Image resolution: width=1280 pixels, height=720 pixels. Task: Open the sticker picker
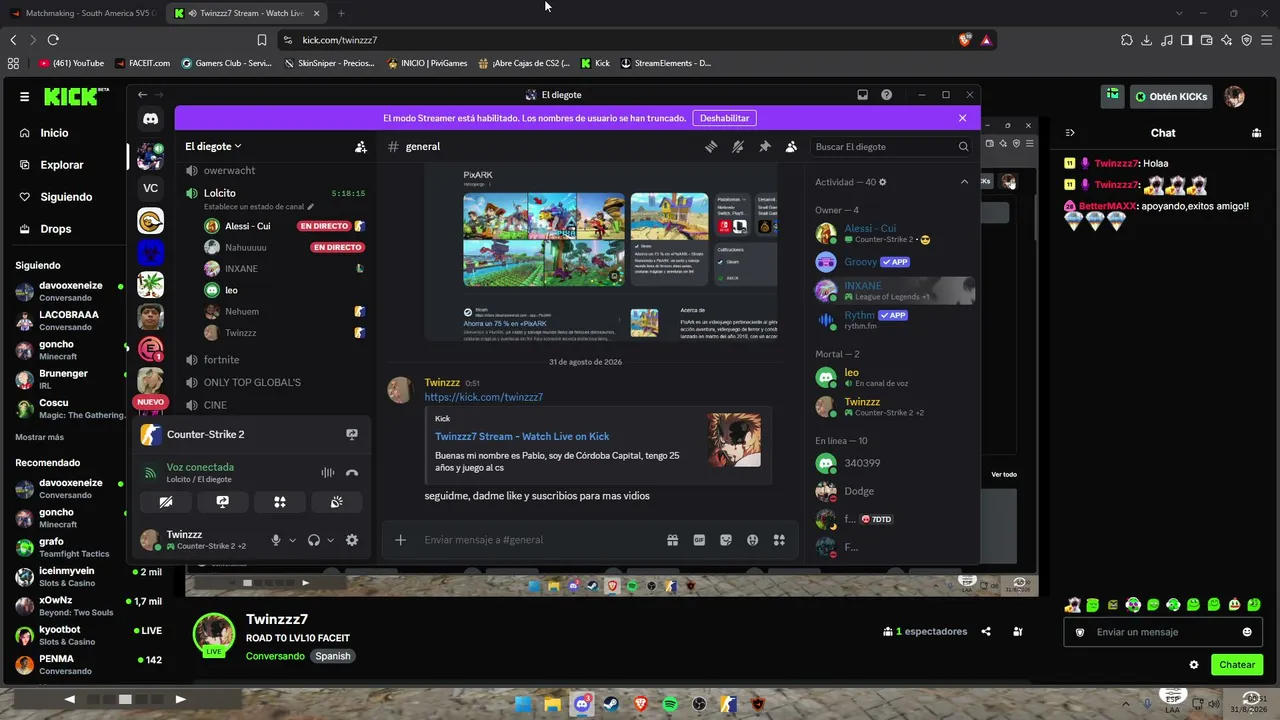click(726, 540)
